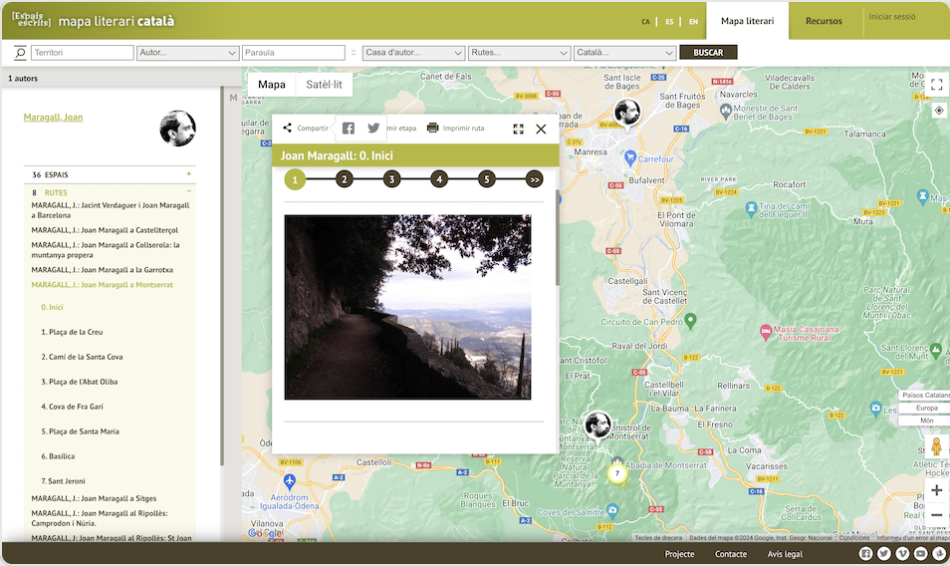The image size is (950, 566).
Task: Open the Rutes dropdown
Action: click(x=519, y=53)
